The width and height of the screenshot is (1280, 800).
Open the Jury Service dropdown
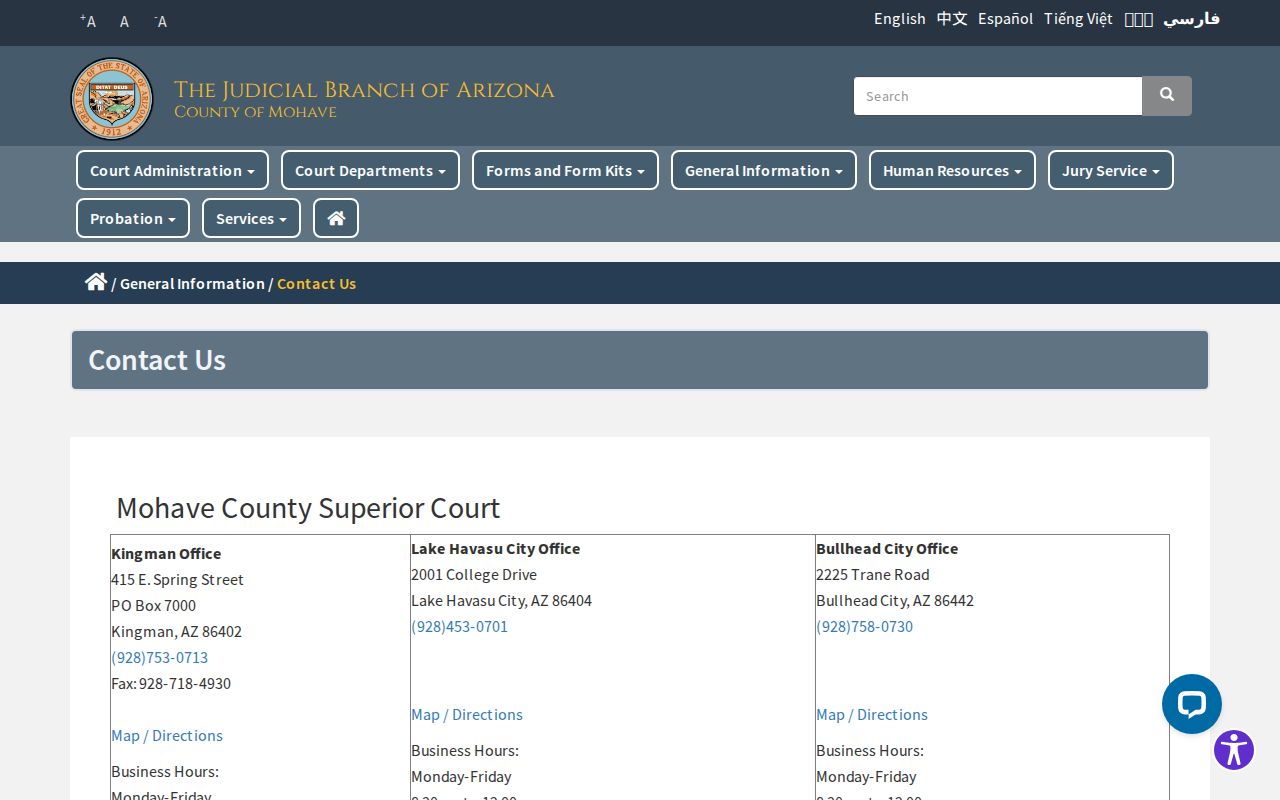pyautogui.click(x=1111, y=170)
